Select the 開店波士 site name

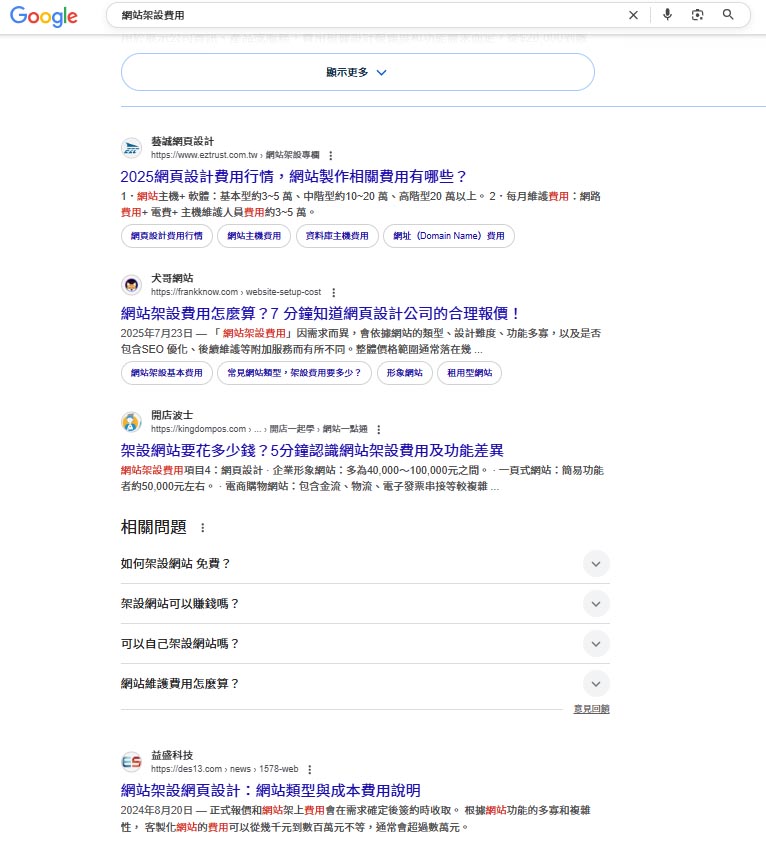click(172, 415)
